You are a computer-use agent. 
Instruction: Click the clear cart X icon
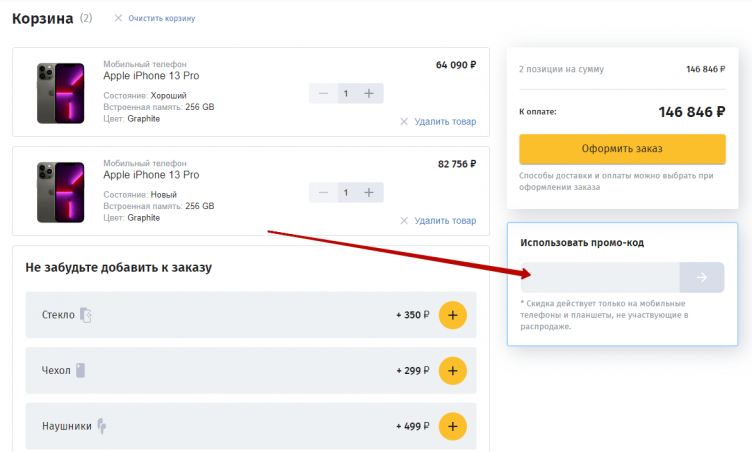pyautogui.click(x=118, y=19)
